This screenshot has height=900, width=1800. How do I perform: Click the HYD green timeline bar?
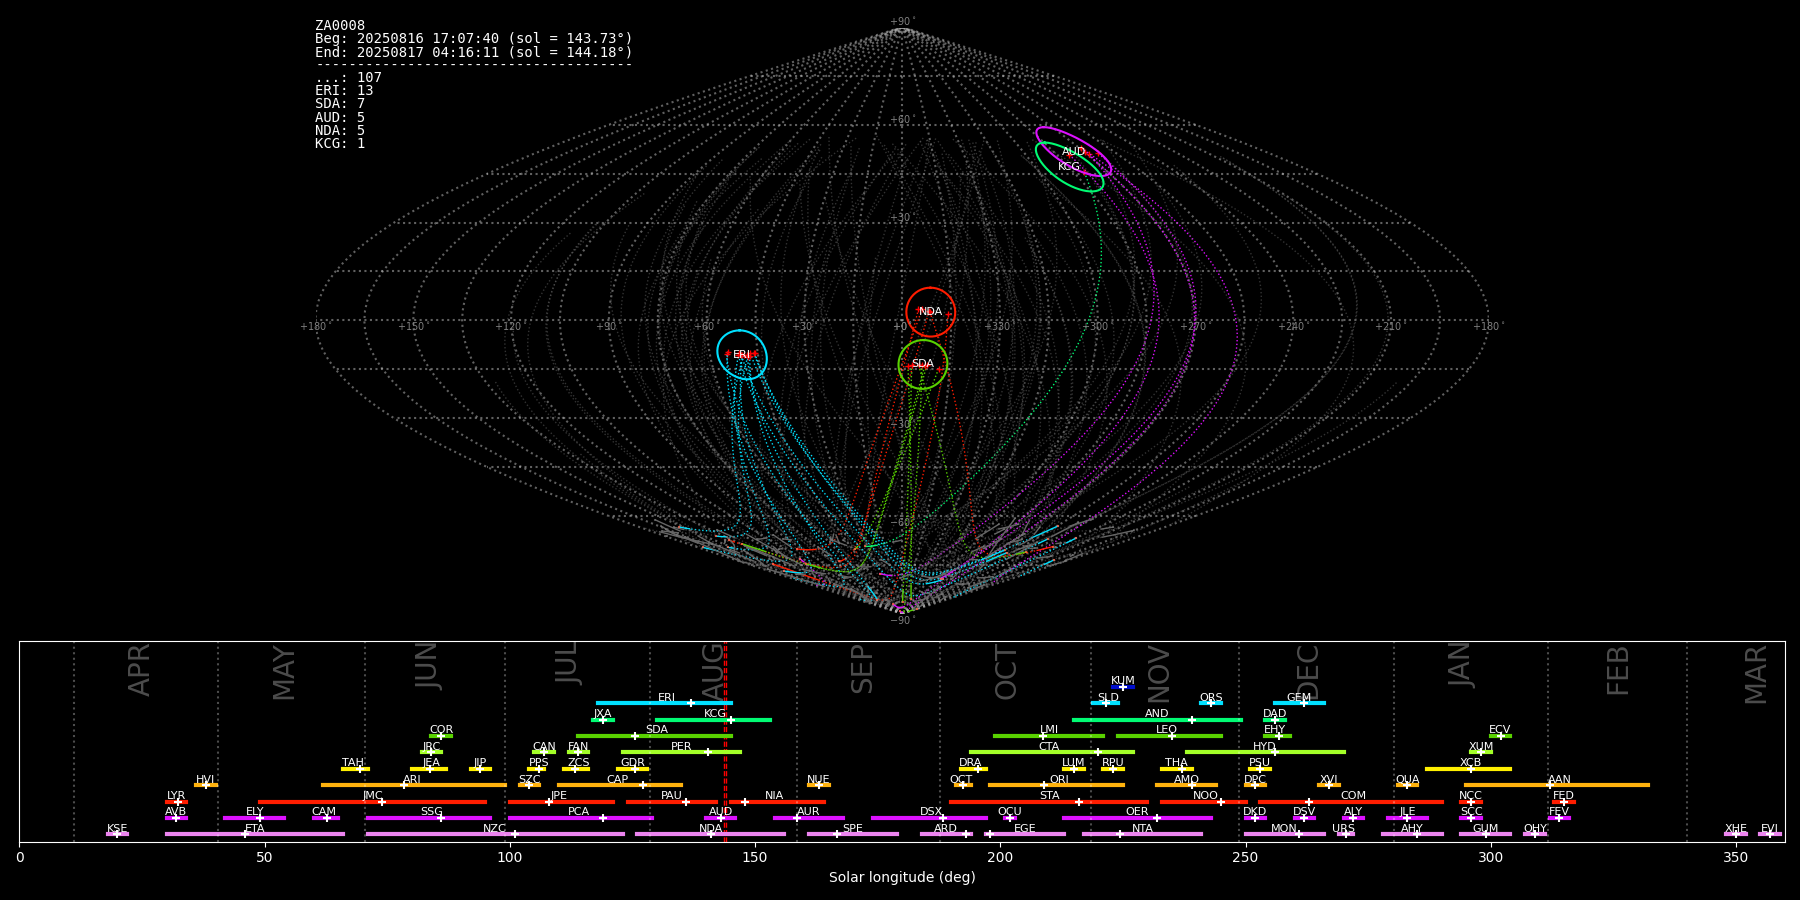pyautogui.click(x=1265, y=752)
